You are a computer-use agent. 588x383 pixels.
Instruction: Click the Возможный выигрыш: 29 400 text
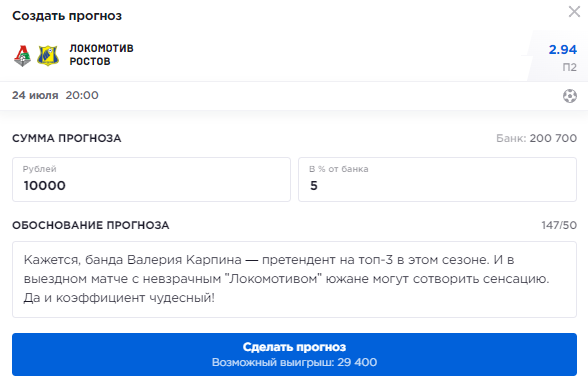[294, 362]
